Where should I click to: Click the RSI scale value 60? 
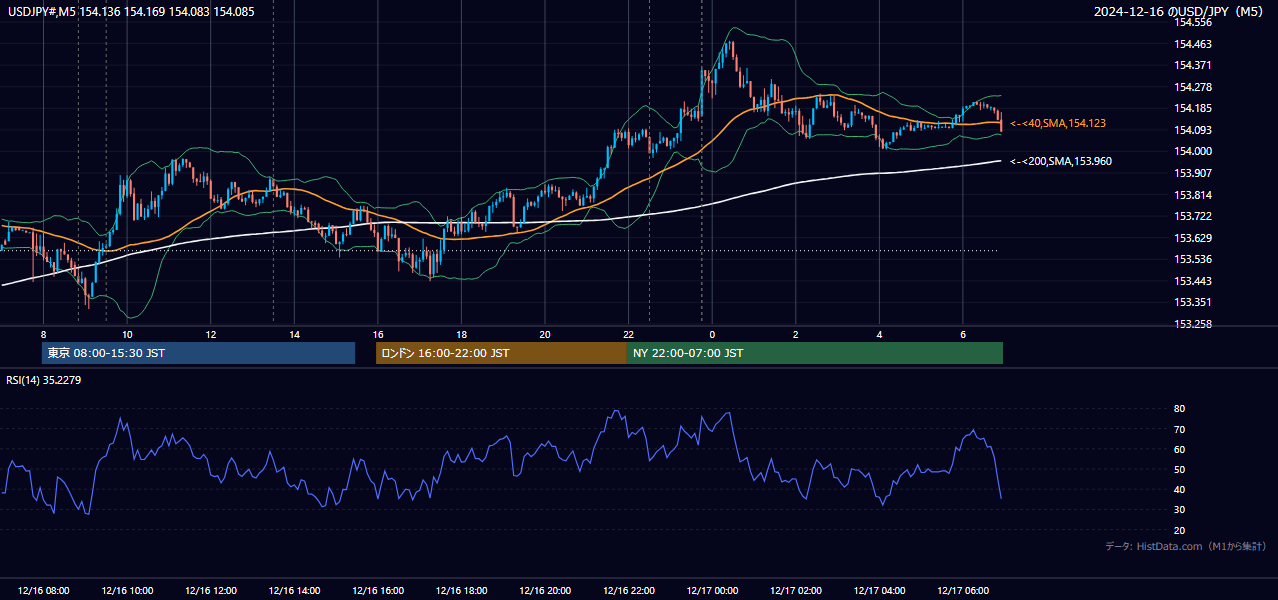point(1179,449)
